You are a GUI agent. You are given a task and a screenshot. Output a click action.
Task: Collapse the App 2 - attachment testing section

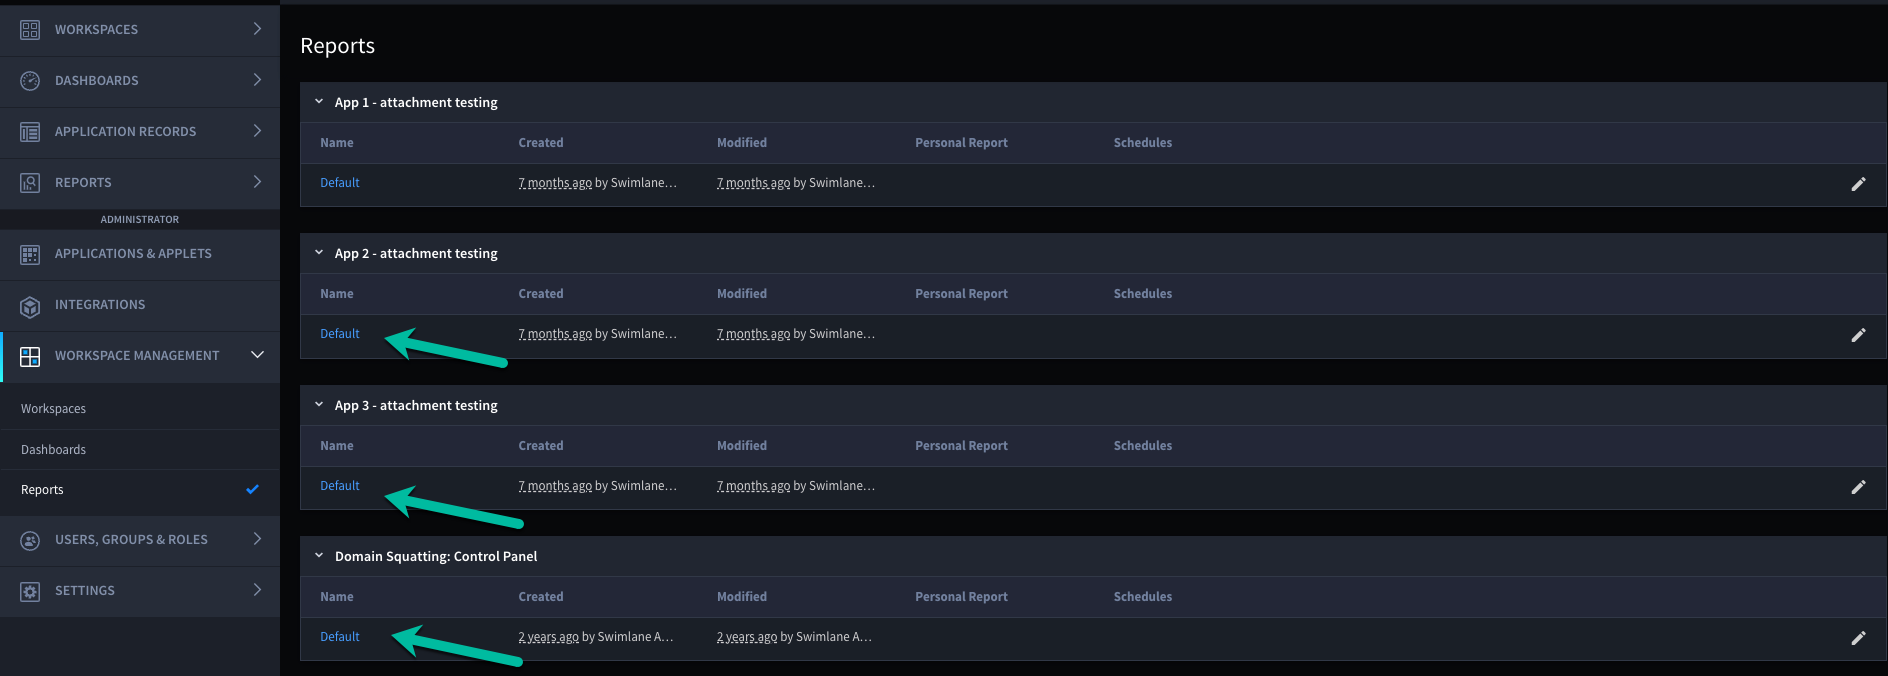[319, 253]
